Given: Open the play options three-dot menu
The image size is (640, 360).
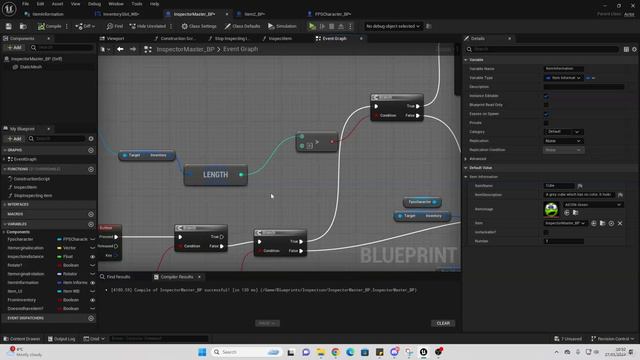Looking at the screenshot, I should [350, 26].
